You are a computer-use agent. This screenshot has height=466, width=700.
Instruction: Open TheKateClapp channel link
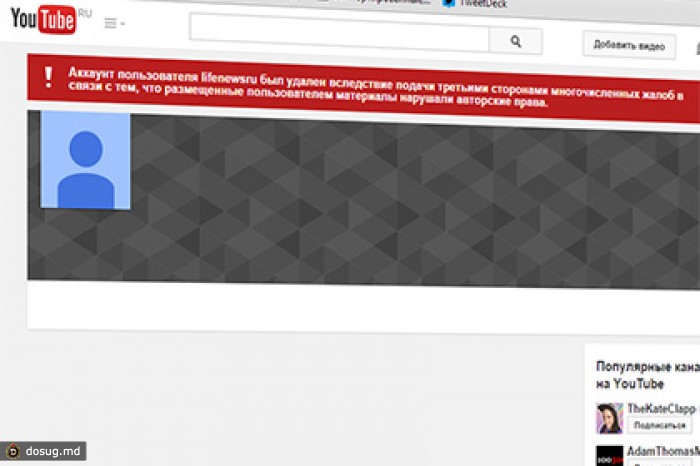click(661, 408)
